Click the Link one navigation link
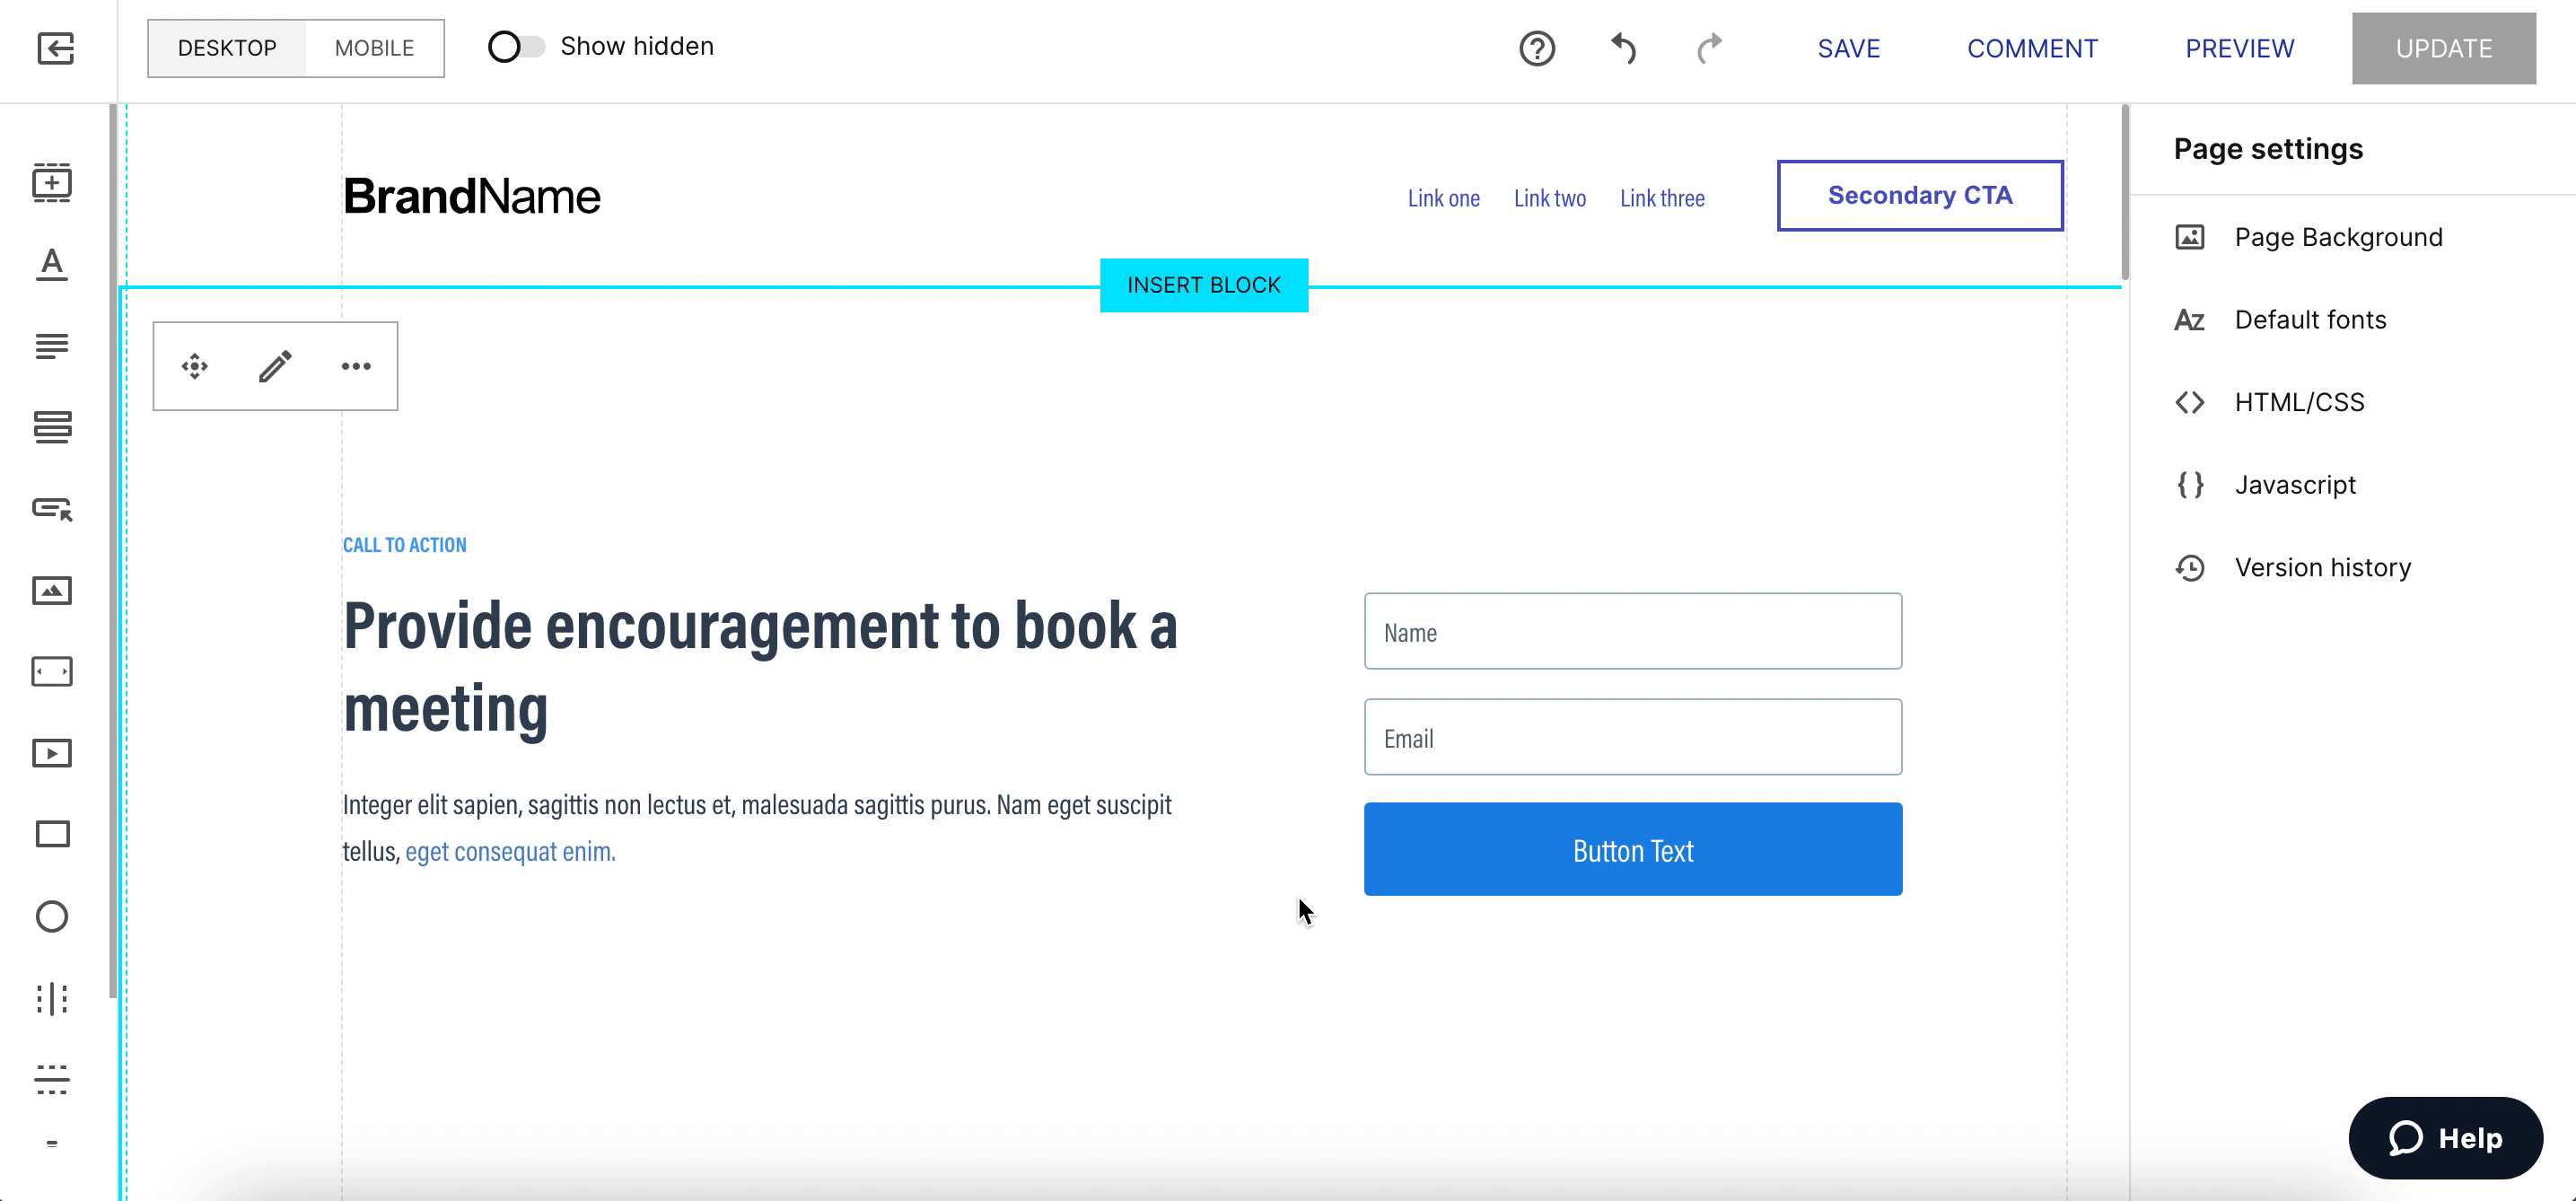 click(1443, 198)
